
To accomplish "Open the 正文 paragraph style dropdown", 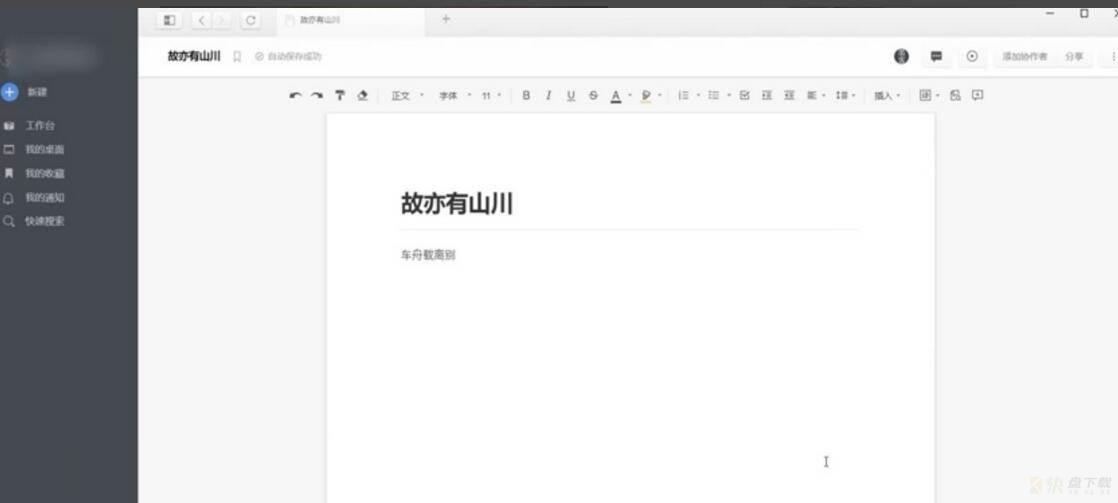I will 407,96.
